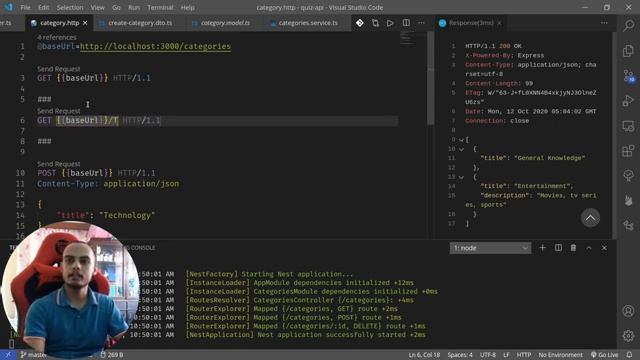Open the Explorer files icon

(x=629, y=51)
